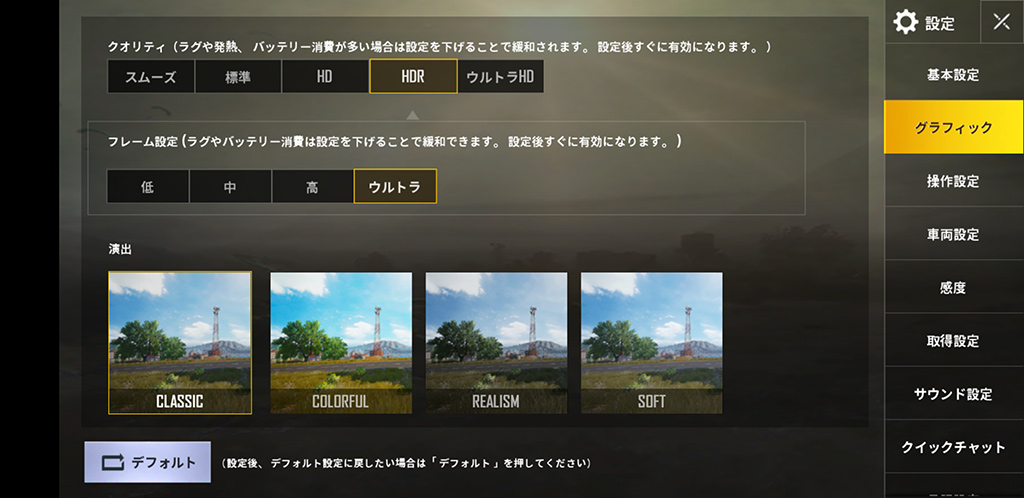
Task: Pick the CLASSIC style thumbnail
Action: click(180, 343)
